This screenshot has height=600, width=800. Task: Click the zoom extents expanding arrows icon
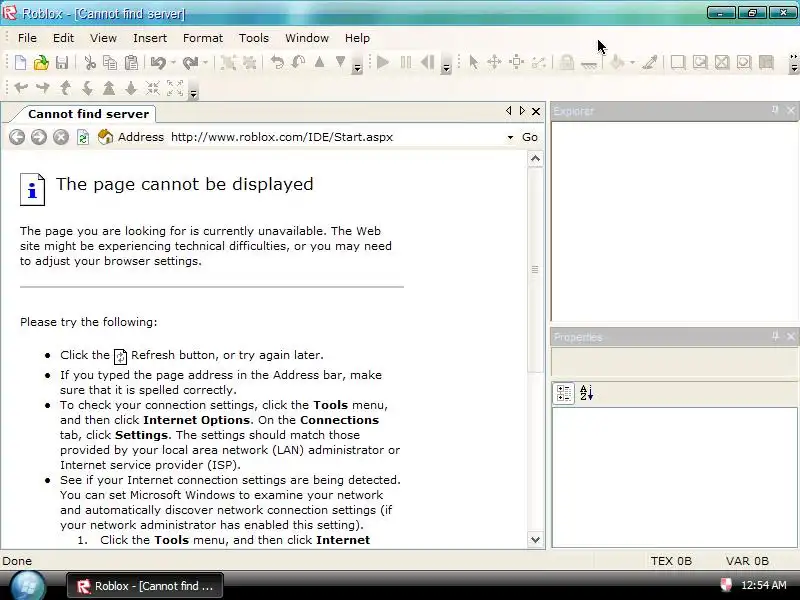(175, 88)
